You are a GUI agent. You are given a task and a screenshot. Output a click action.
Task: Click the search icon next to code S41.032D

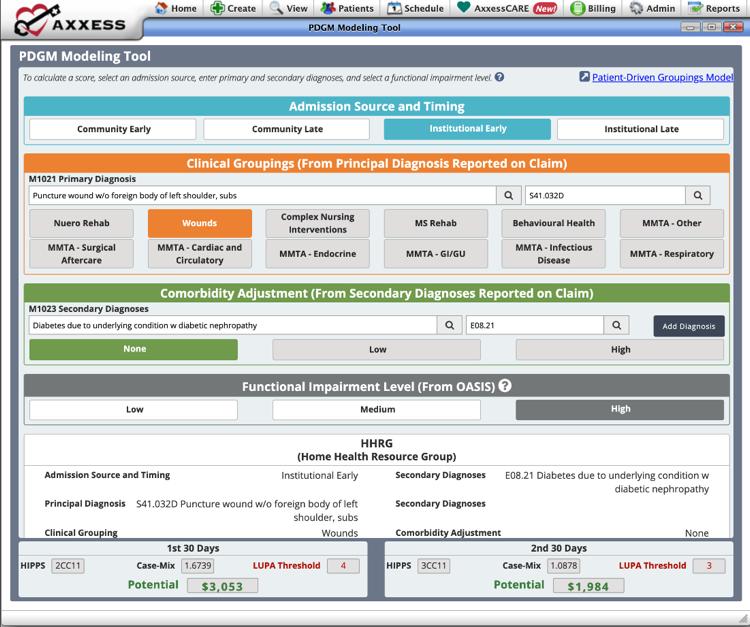point(698,196)
